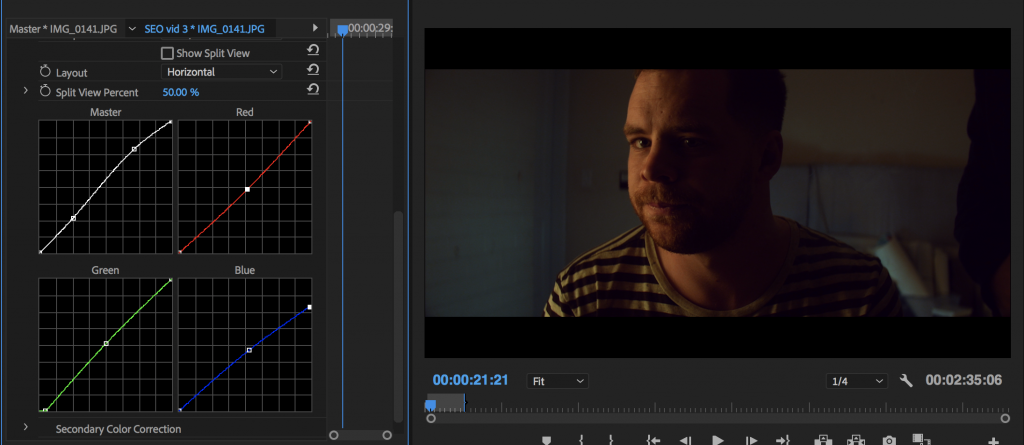Image resolution: width=1024 pixels, height=445 pixels.
Task: Select the midpoint on the Red curve
Action: pos(248,190)
